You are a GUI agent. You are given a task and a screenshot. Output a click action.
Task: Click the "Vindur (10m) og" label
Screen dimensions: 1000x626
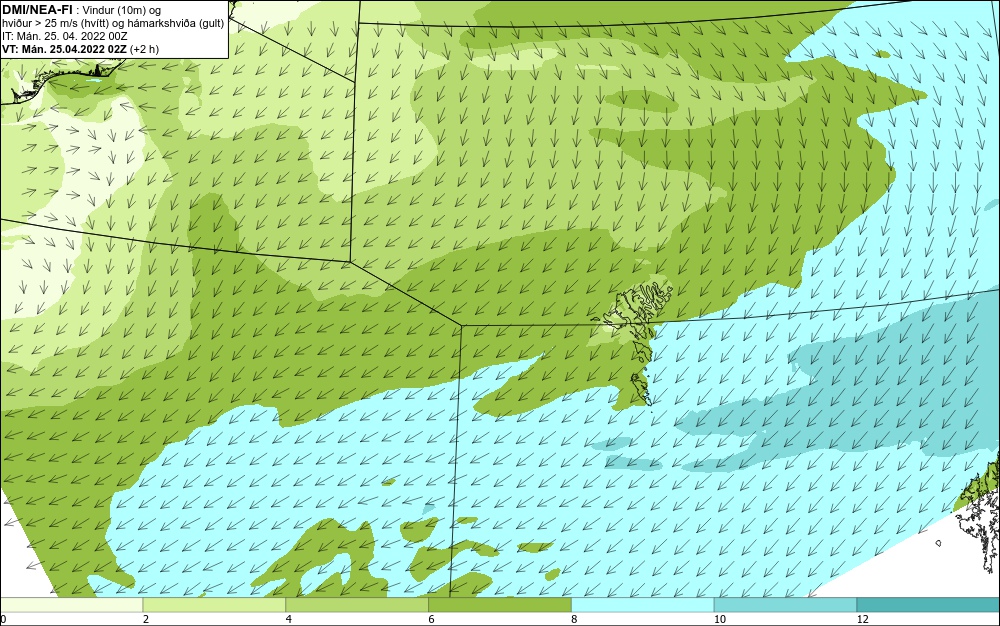click(x=122, y=10)
